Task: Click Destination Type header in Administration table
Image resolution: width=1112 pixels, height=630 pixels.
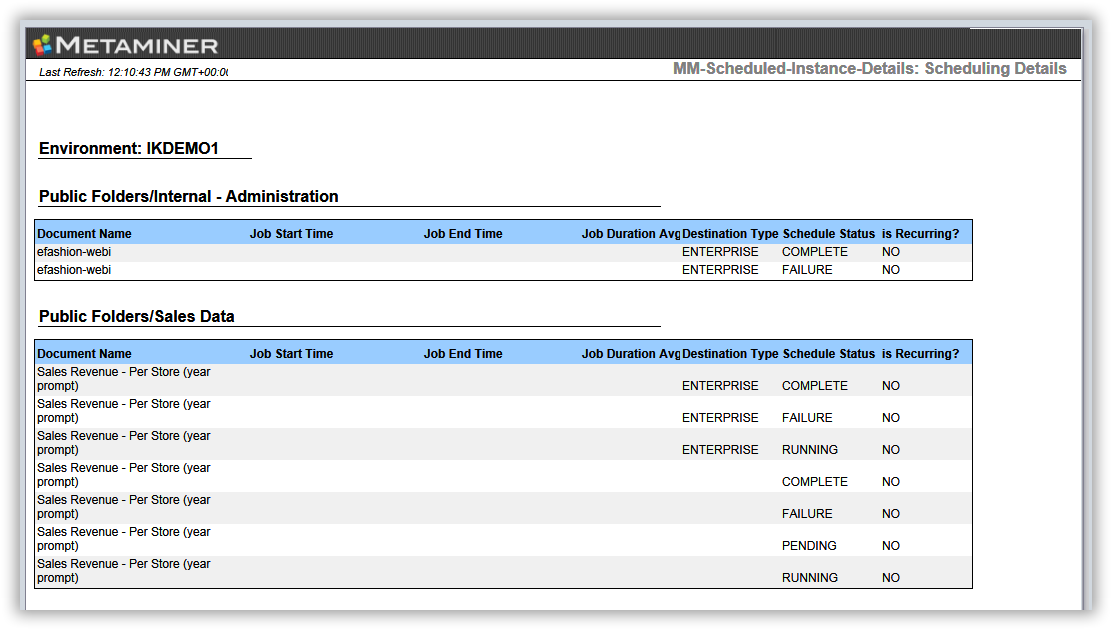Action: click(x=730, y=233)
